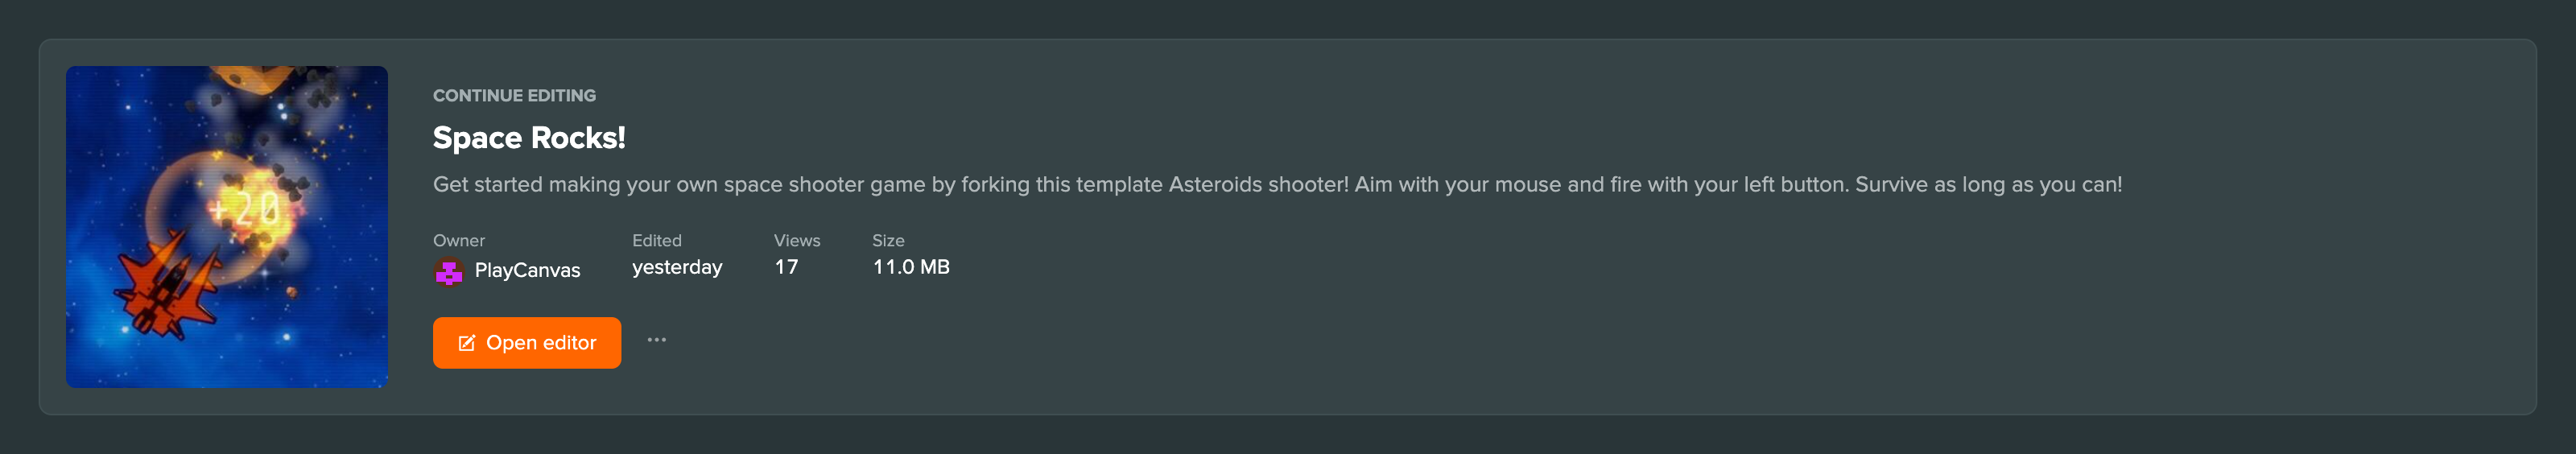
Task: Visit the PlayCanvas owner profile name
Action: pos(527,270)
